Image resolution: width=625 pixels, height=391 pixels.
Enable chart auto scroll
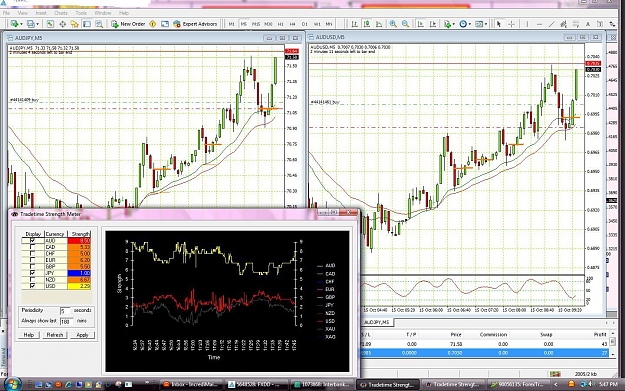click(421, 24)
